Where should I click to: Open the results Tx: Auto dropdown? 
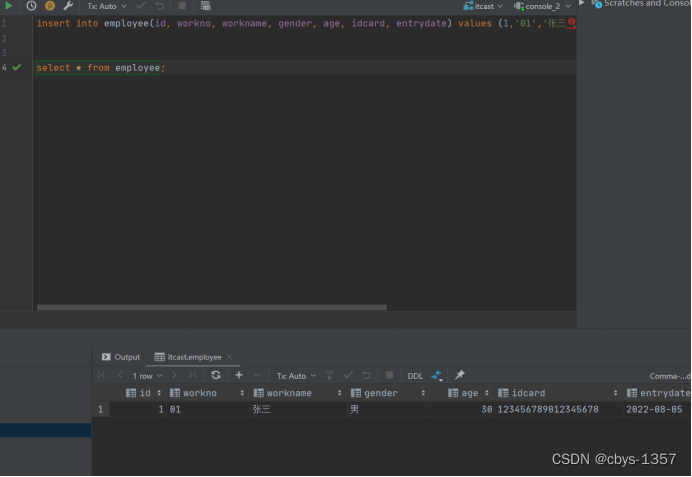pos(296,376)
